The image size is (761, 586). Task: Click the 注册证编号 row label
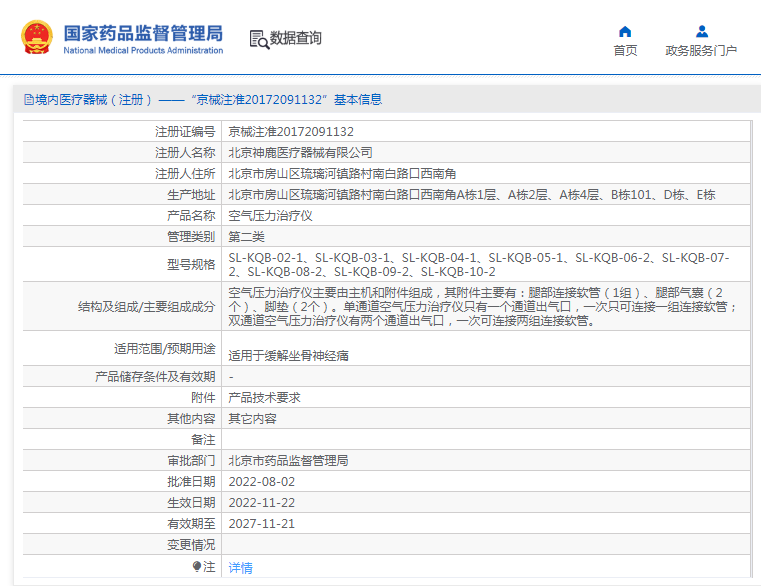[x=185, y=132]
